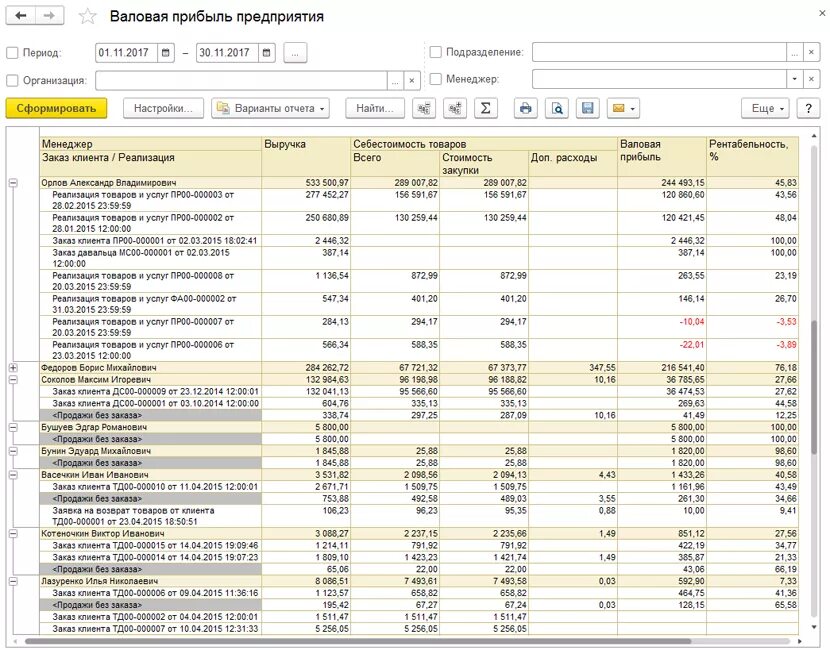Collapse the Бушуев Эдгар Романович group
Image resolution: width=830 pixels, height=650 pixels.
13,427
